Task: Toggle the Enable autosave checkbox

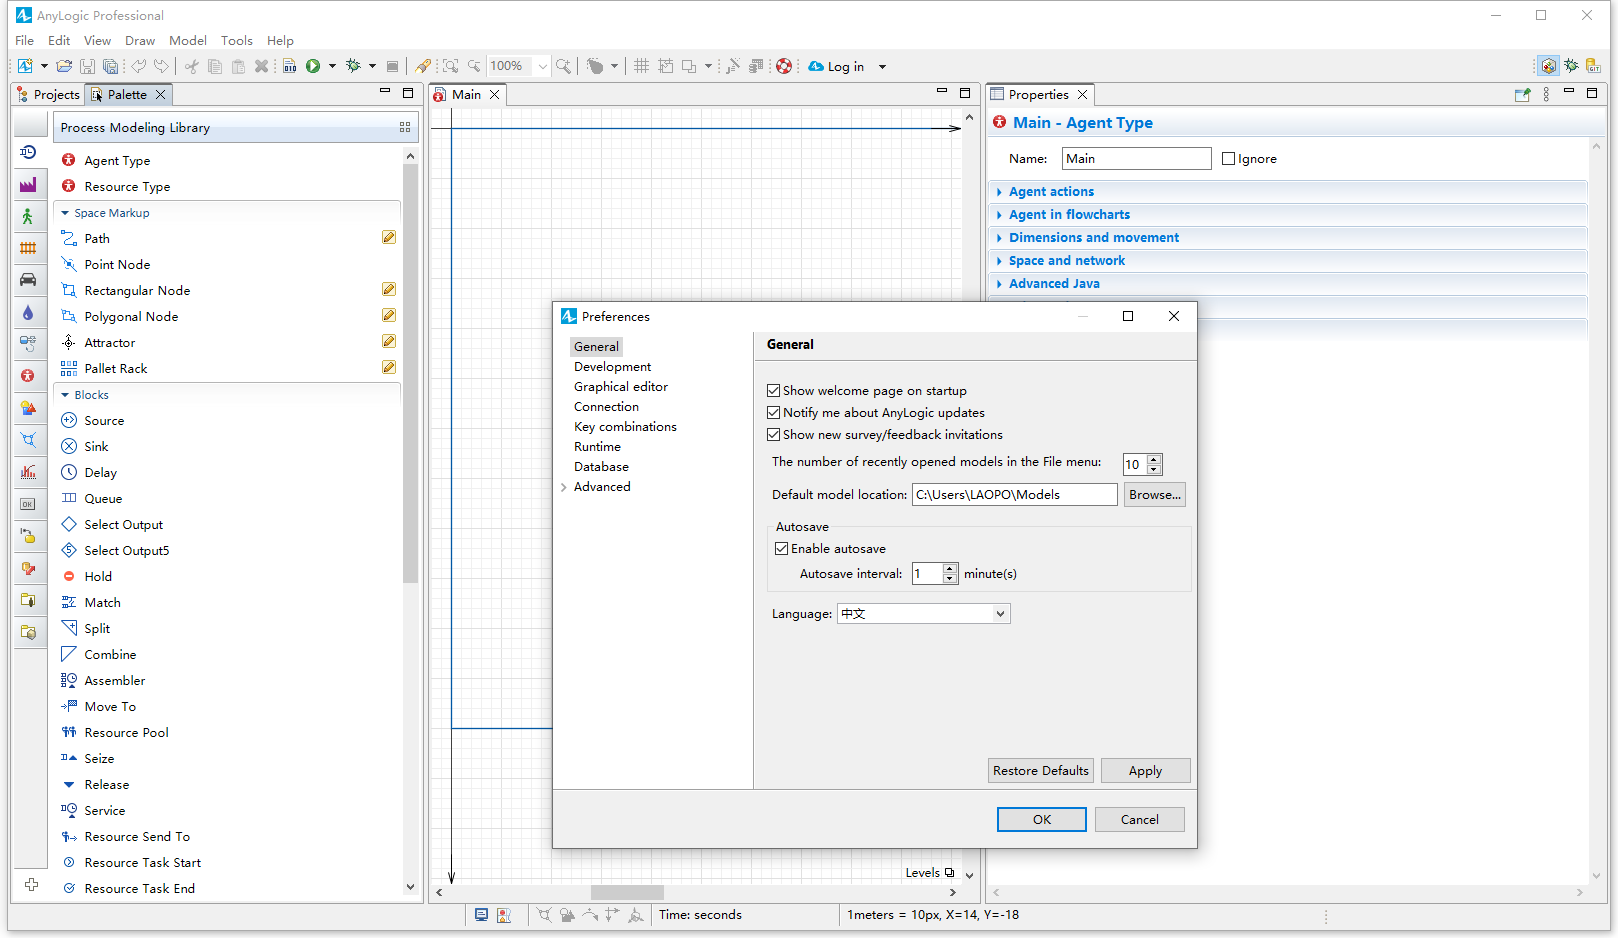Action: 781,549
